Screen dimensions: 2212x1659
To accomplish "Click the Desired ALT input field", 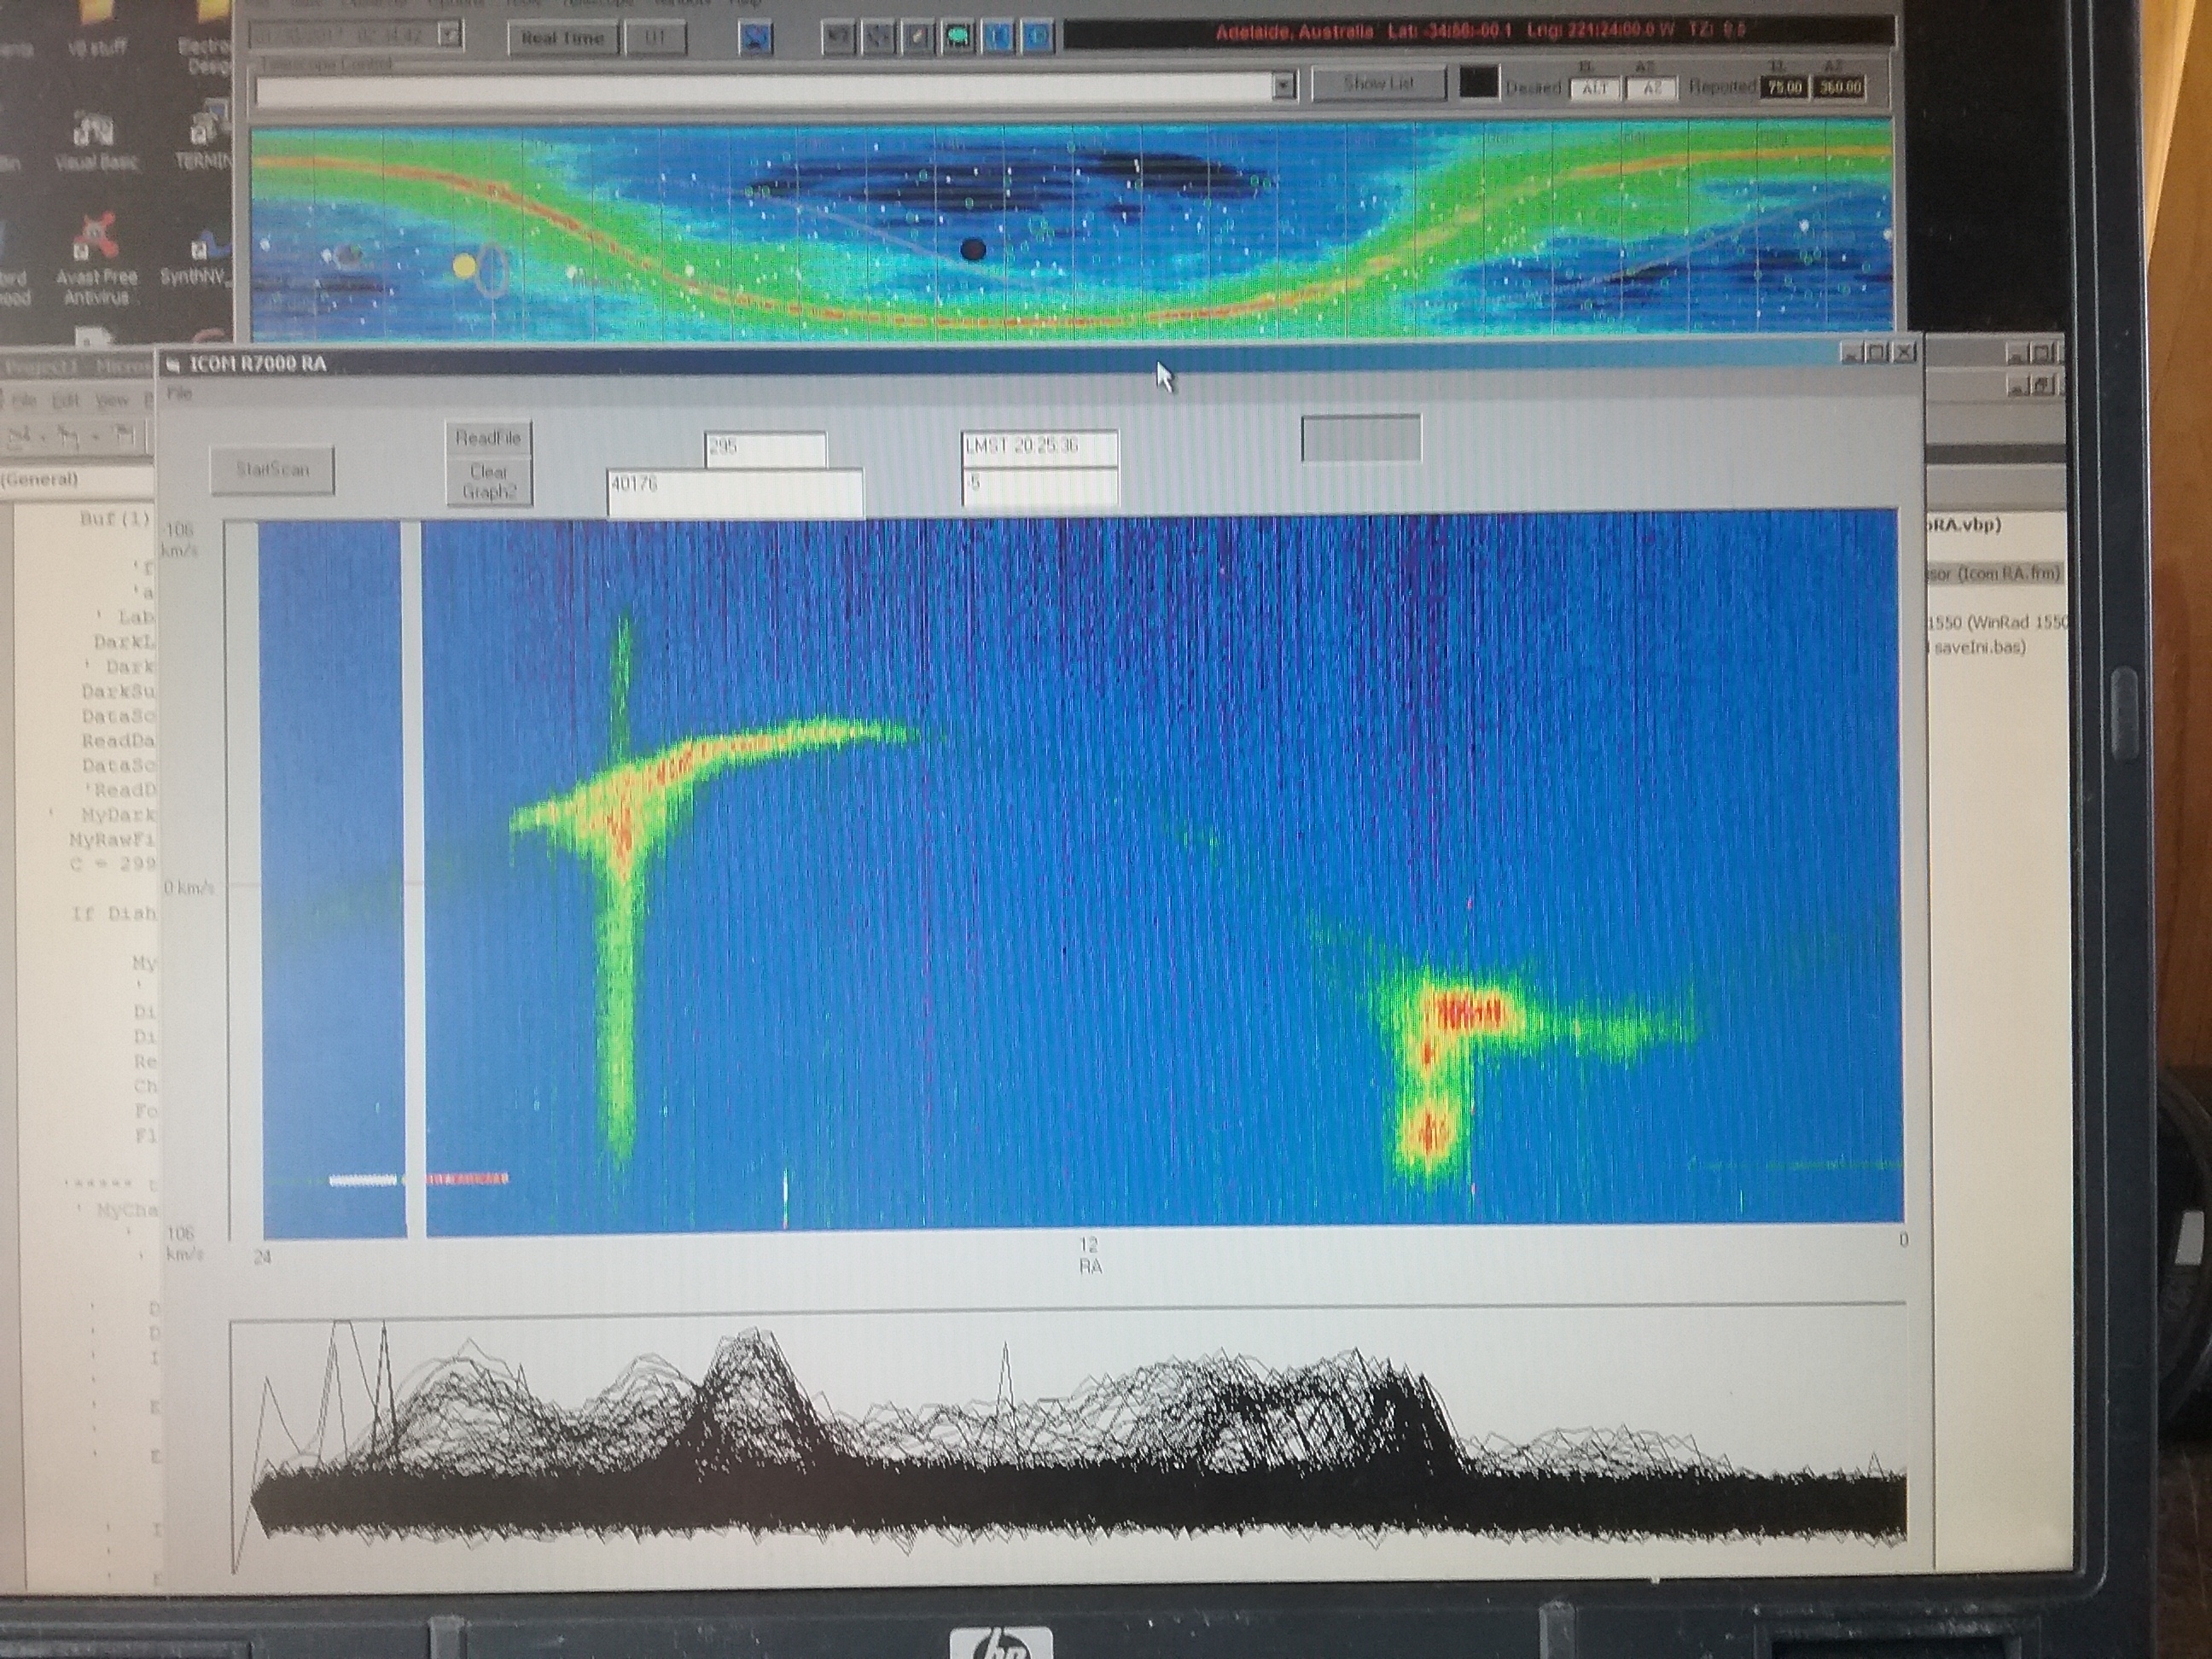I will (1594, 89).
